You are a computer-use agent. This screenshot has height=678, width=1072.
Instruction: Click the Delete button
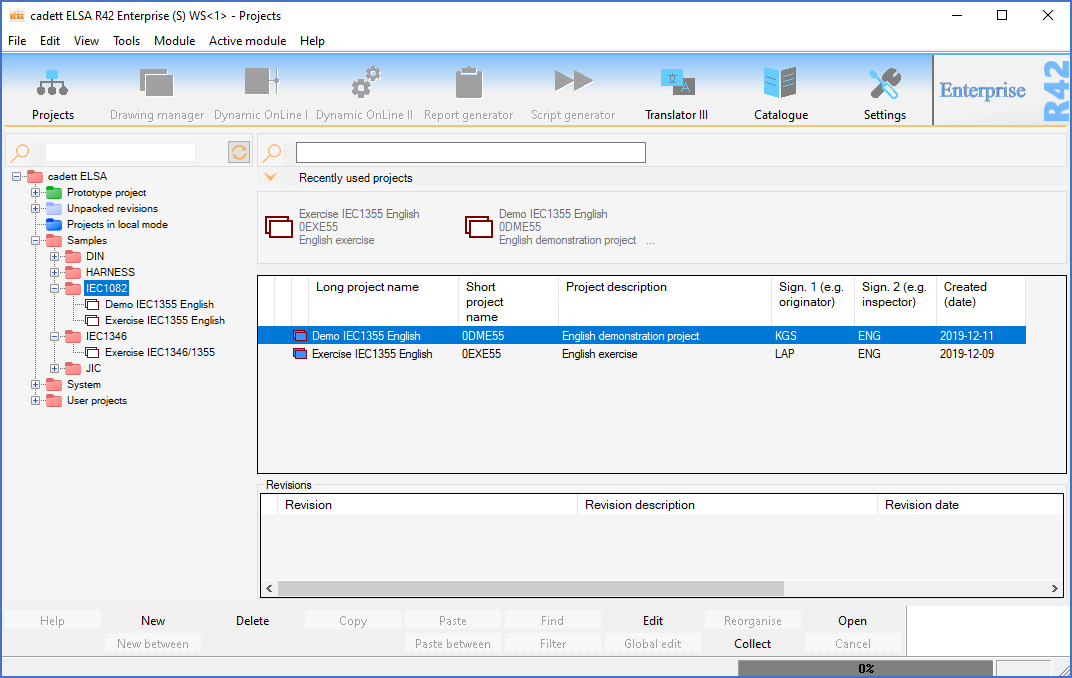(x=252, y=621)
